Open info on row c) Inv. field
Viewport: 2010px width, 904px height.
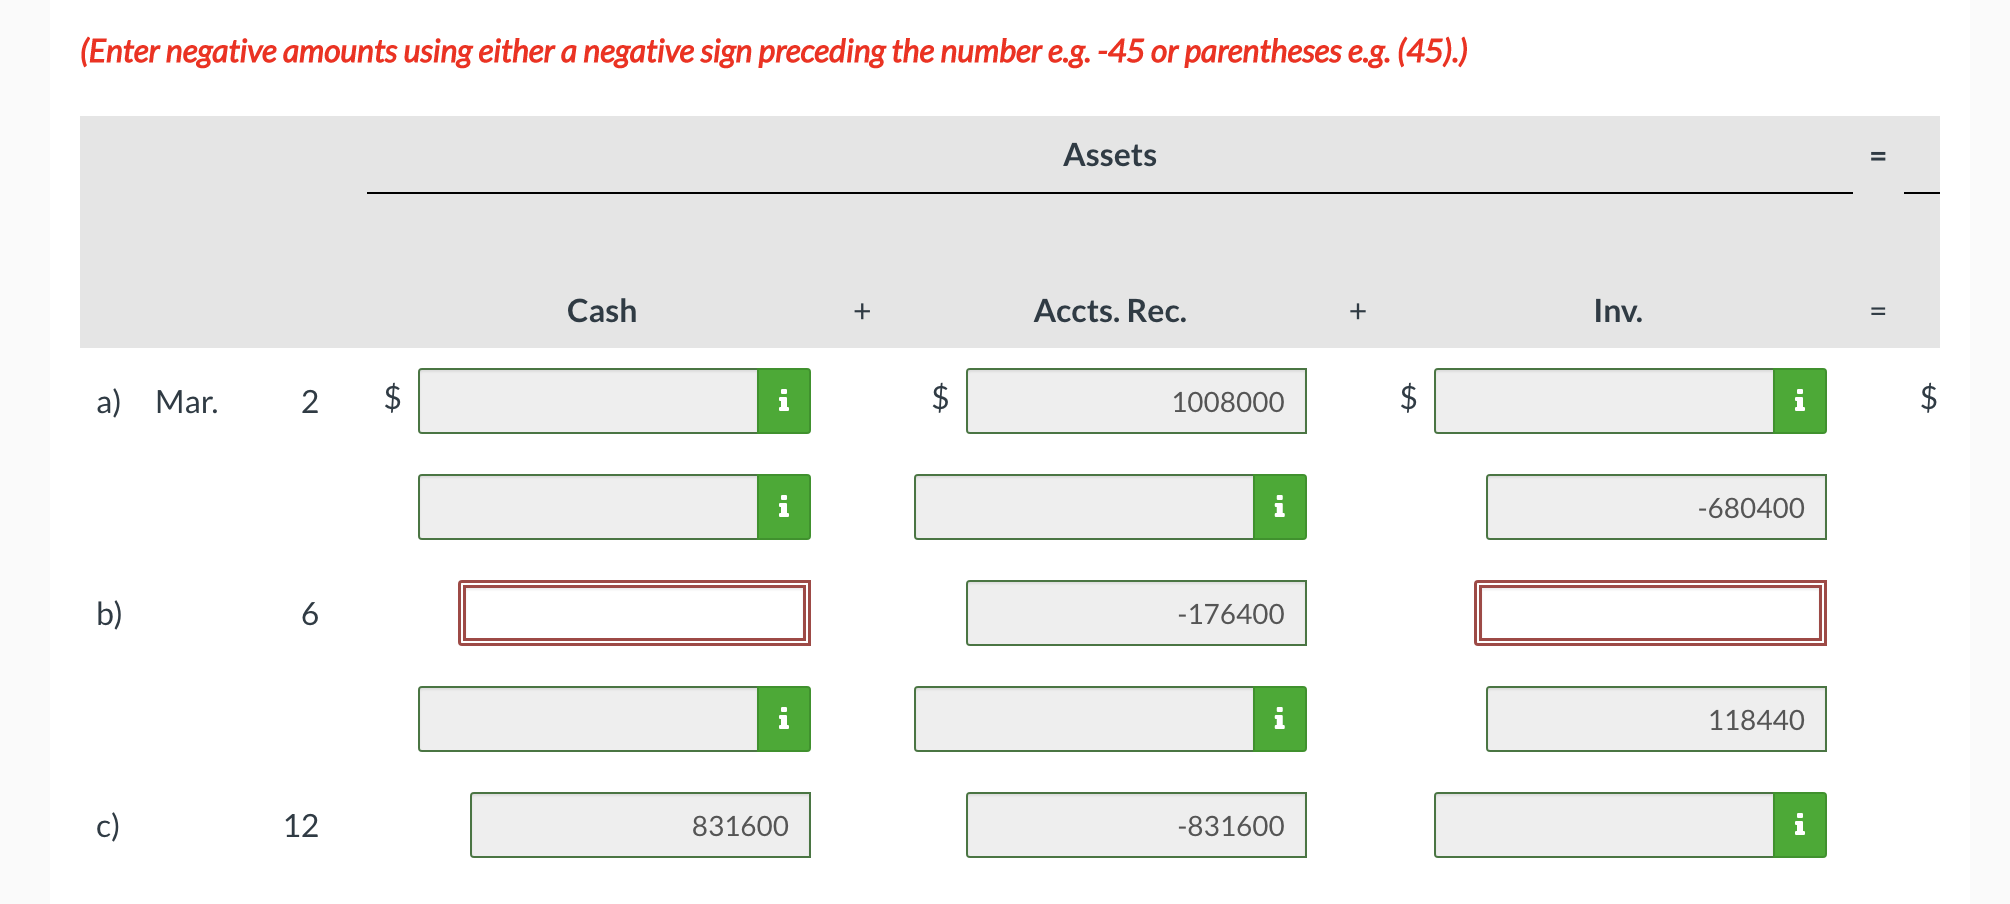point(1798,824)
